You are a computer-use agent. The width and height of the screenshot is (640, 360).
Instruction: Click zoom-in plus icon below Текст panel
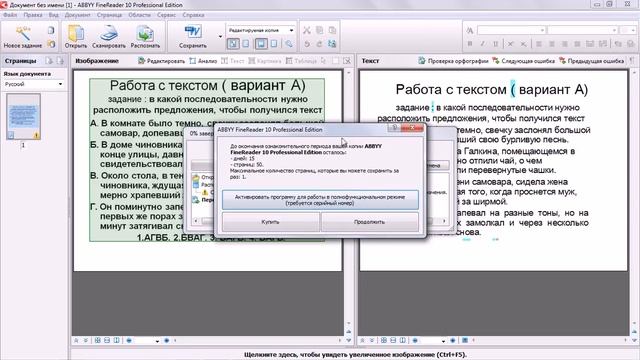pyautogui.click(x=453, y=340)
